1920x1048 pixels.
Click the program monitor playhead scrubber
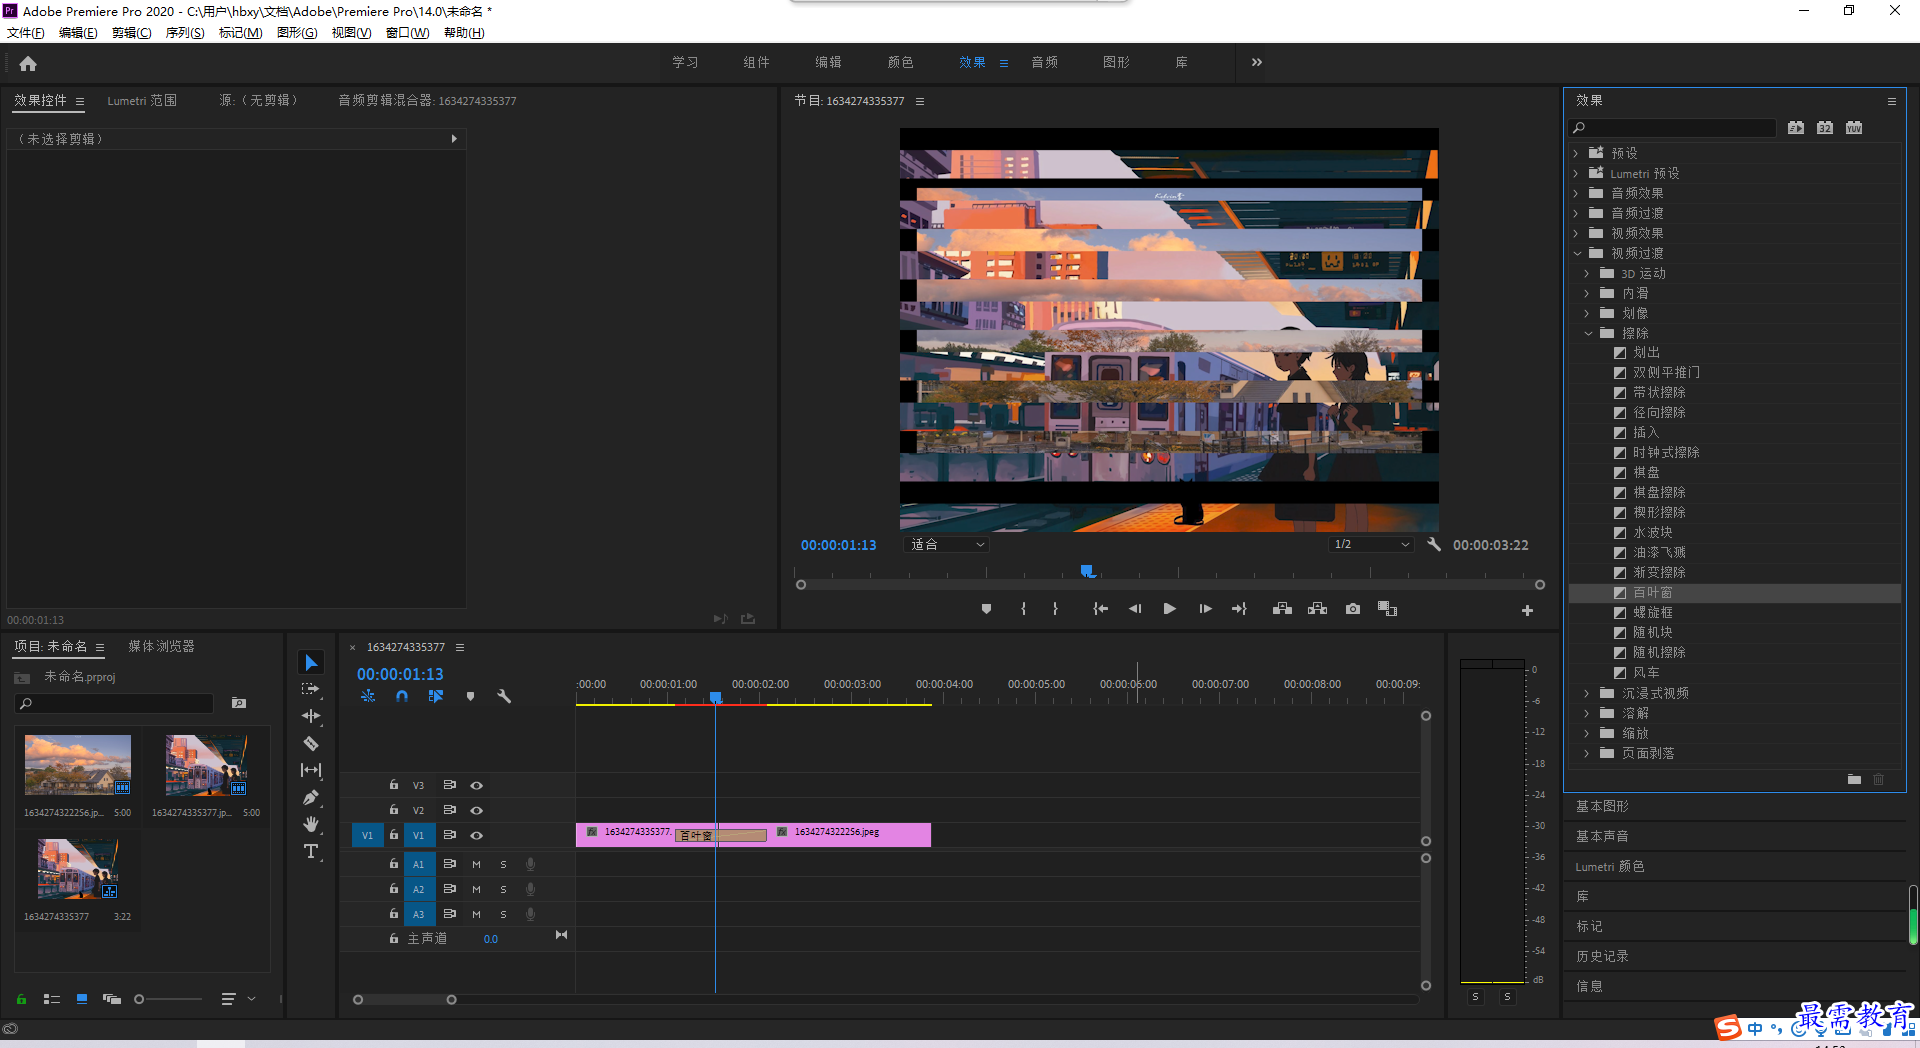pos(1088,572)
